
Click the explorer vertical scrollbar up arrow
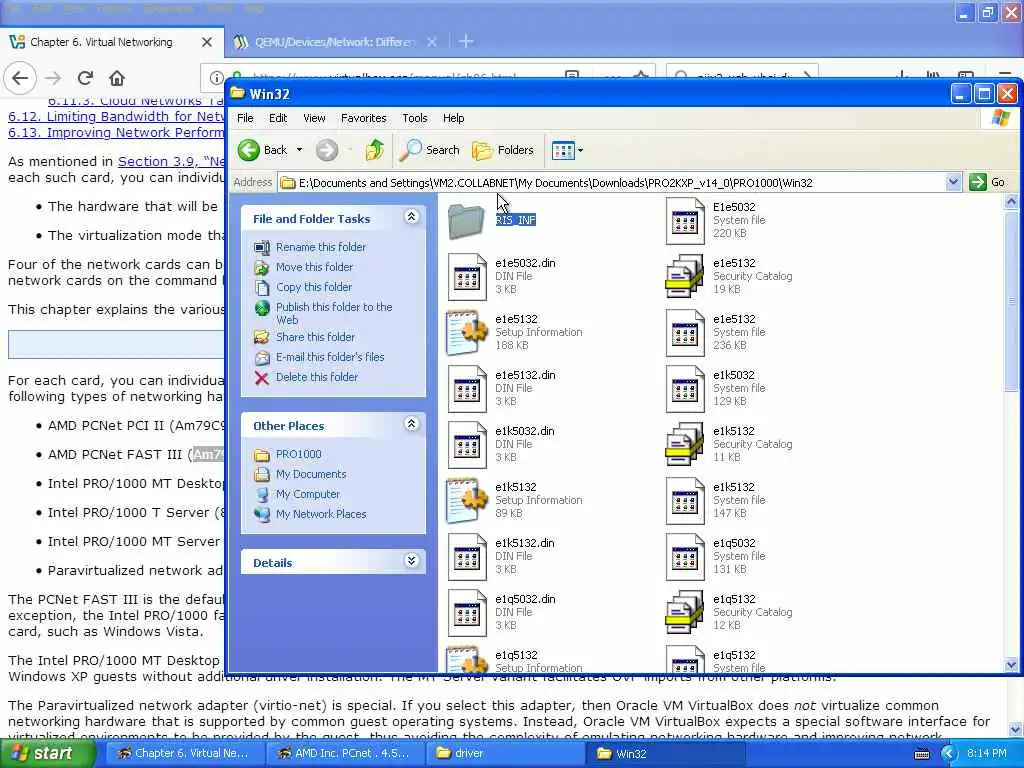pyautogui.click(x=1011, y=202)
